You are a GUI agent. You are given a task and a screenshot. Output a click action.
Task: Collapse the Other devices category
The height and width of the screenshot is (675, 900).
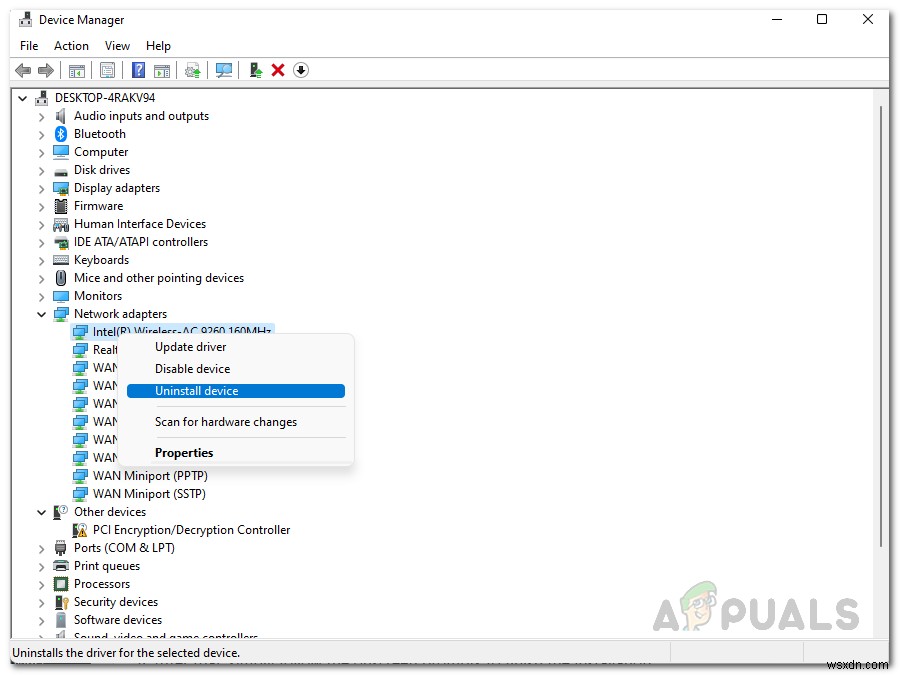41,512
